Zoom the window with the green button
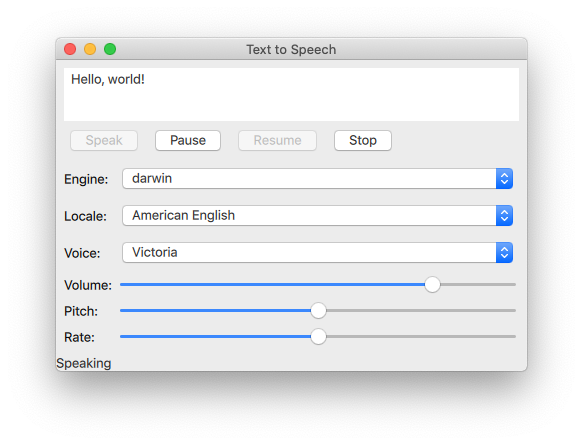The image size is (583, 445). pos(110,49)
